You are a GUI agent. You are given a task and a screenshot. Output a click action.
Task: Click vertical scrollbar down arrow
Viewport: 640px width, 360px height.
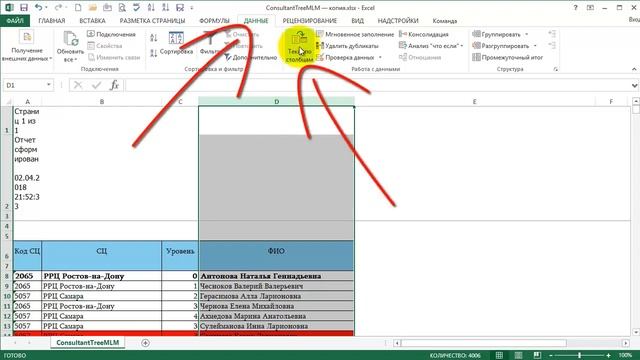[x=636, y=332]
